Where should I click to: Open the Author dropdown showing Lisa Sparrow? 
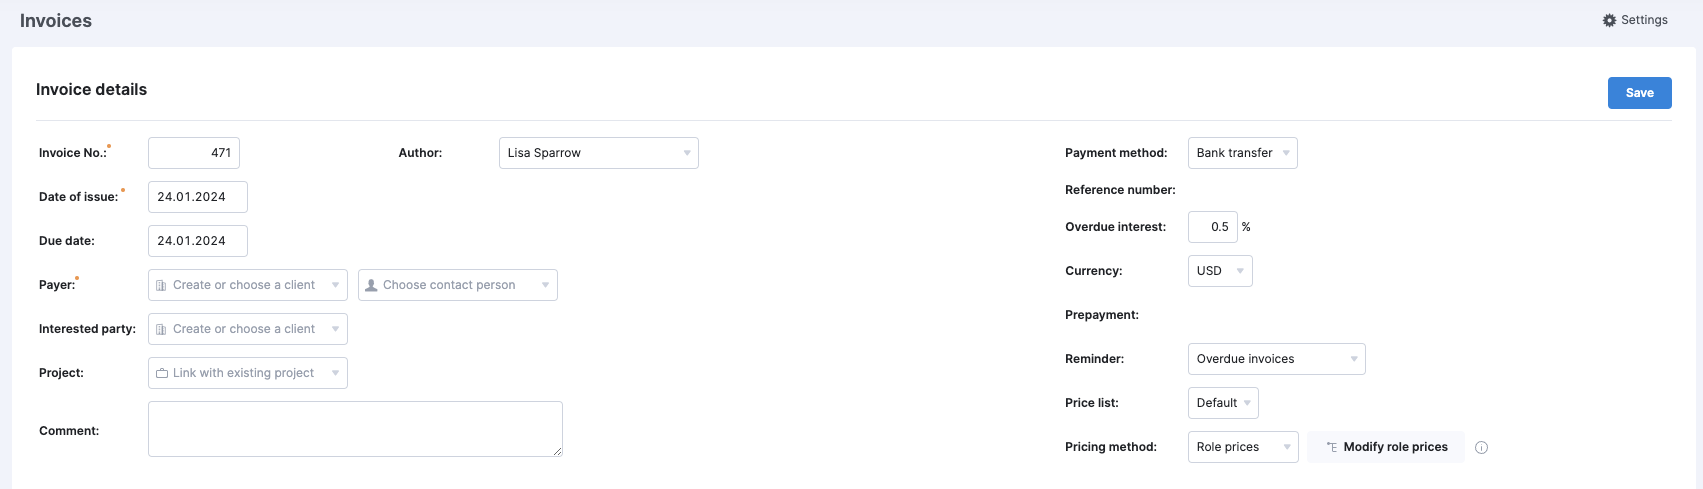click(599, 153)
